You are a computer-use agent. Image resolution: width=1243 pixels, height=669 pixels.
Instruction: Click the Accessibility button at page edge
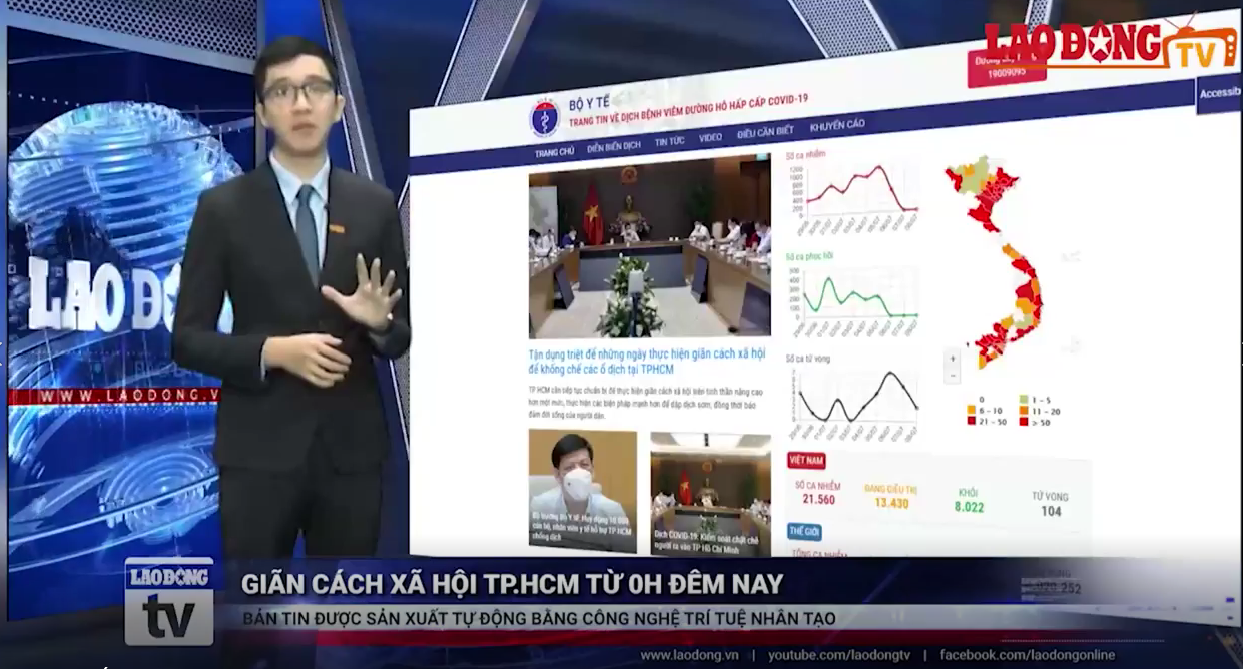coord(1219,93)
